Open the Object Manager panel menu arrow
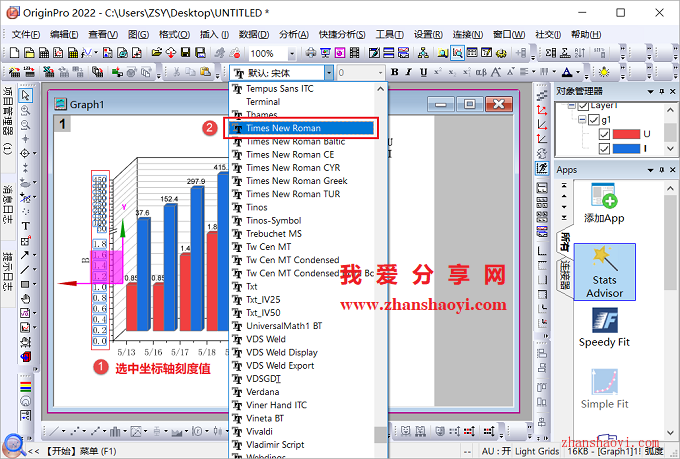 click(x=651, y=92)
